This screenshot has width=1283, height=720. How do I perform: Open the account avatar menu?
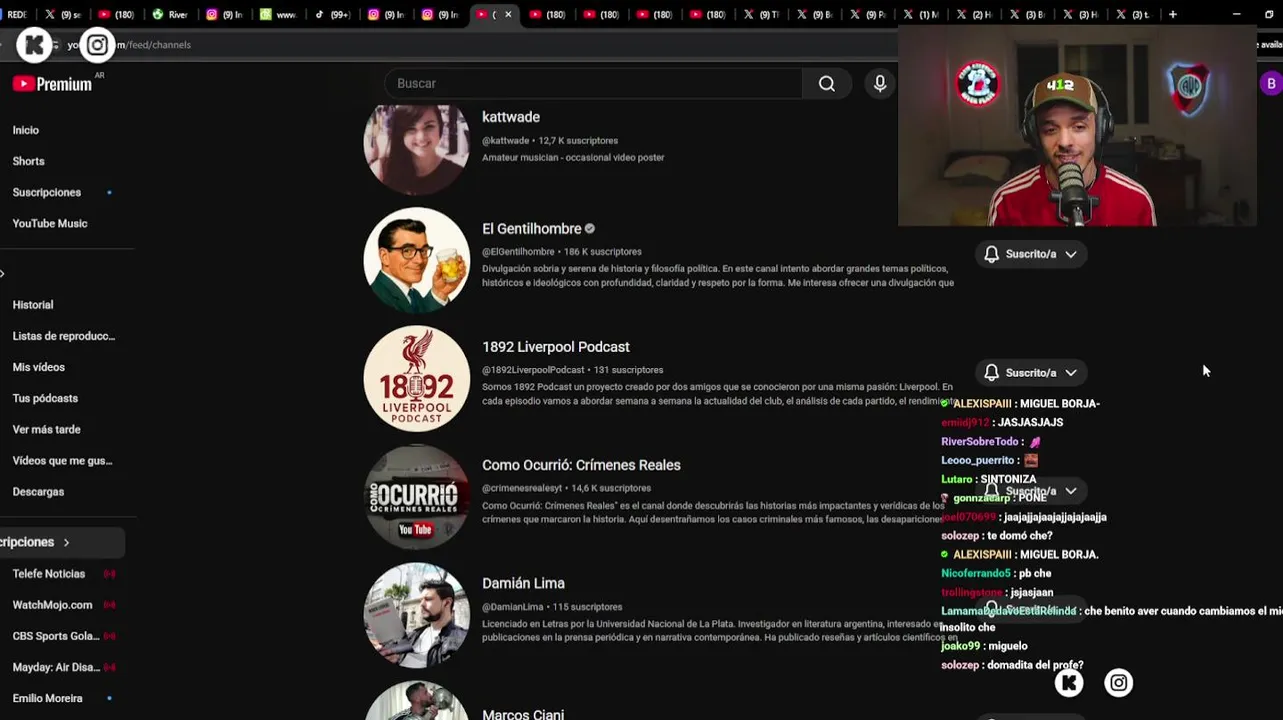tap(1271, 84)
